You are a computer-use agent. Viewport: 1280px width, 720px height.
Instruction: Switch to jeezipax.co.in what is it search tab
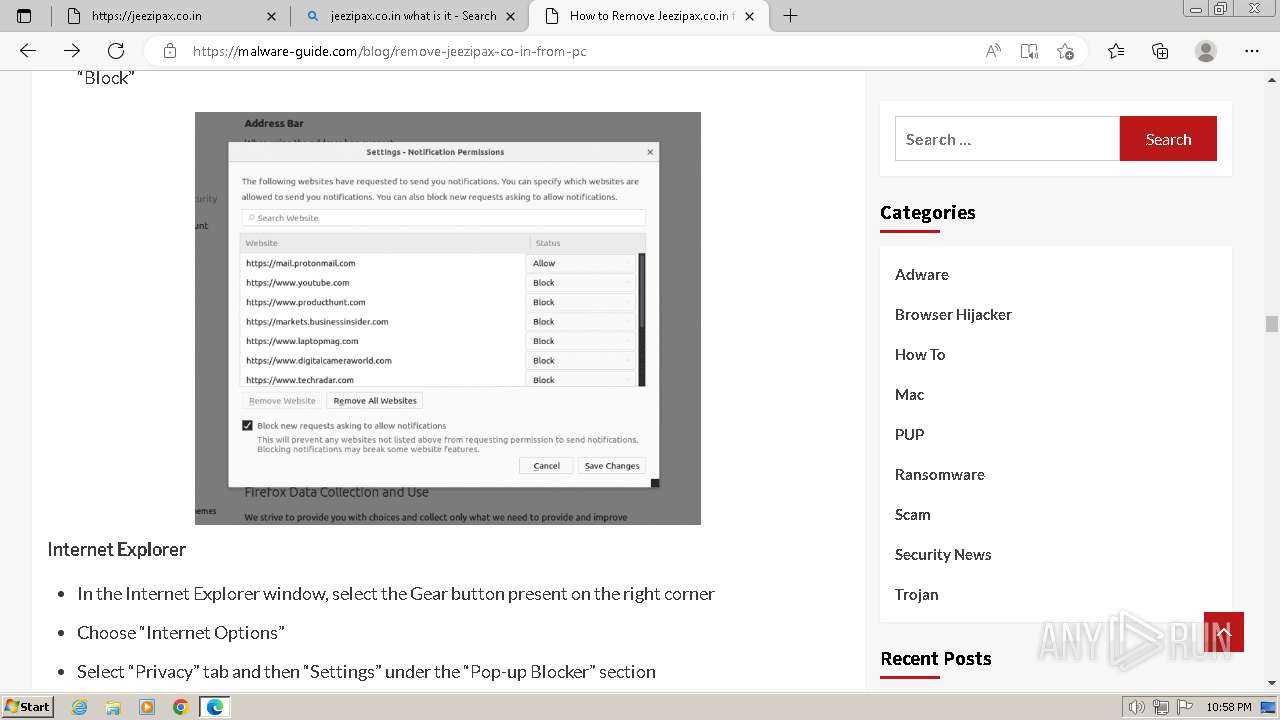411,16
